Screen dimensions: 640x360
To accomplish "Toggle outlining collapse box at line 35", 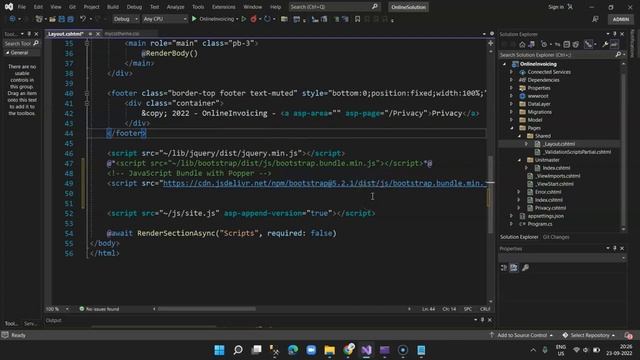I will pyautogui.click(x=87, y=43).
